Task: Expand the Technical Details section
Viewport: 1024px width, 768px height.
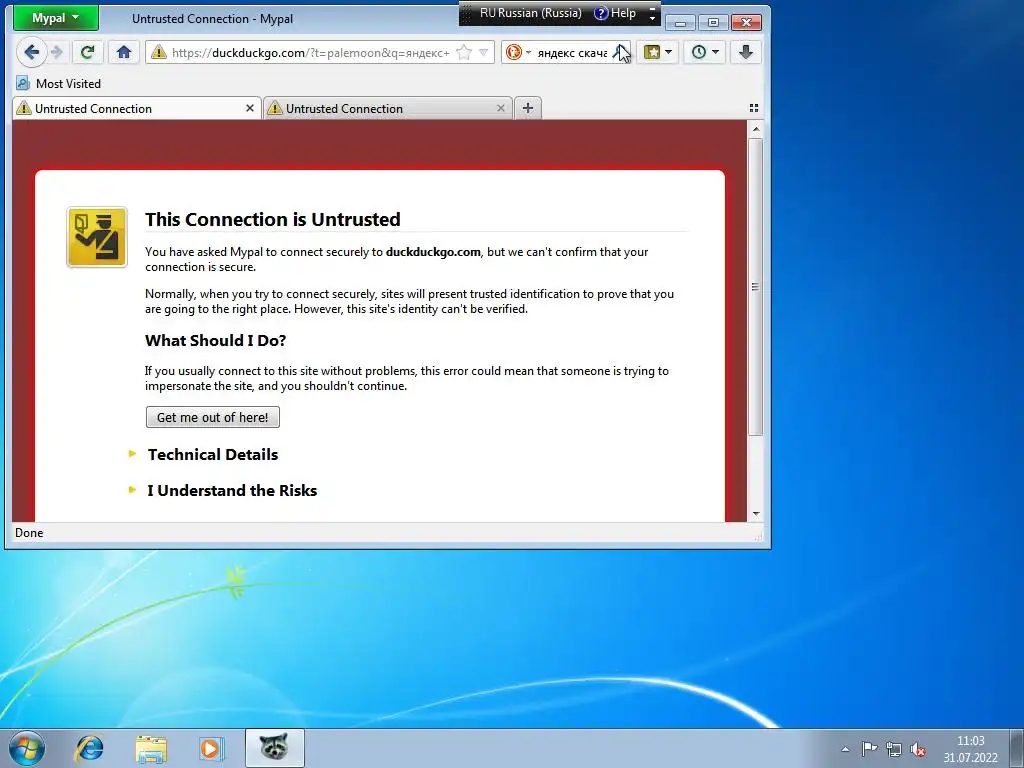Action: click(x=213, y=455)
